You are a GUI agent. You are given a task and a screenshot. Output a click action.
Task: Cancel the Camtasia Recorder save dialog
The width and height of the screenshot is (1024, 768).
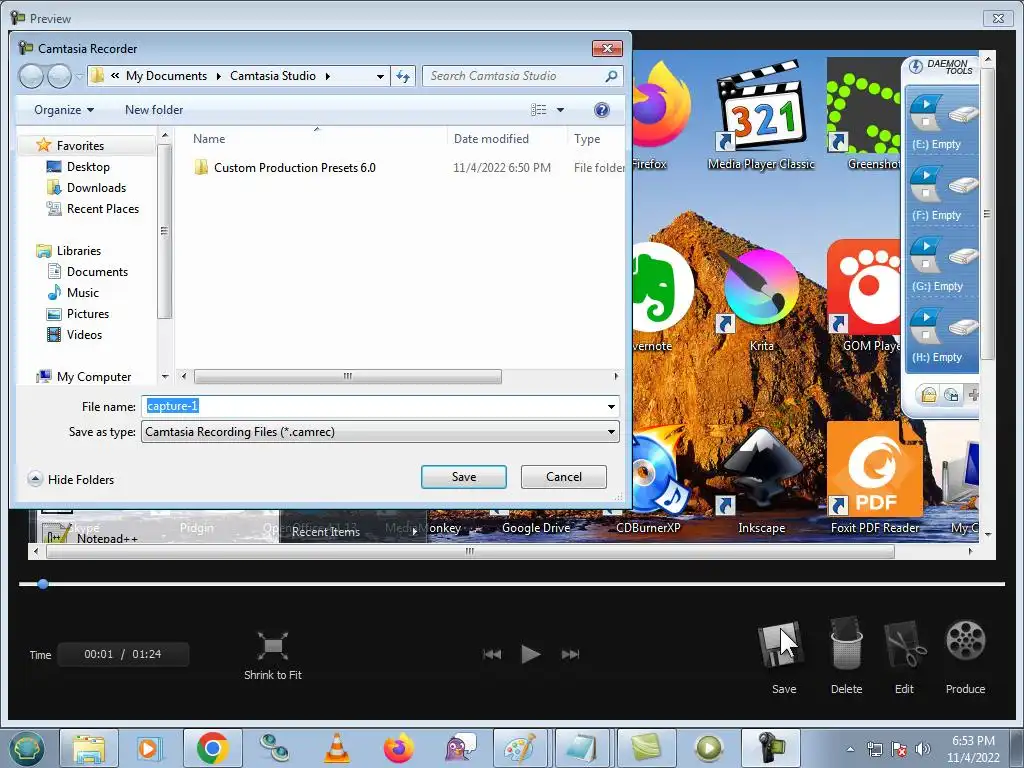pyautogui.click(x=564, y=477)
